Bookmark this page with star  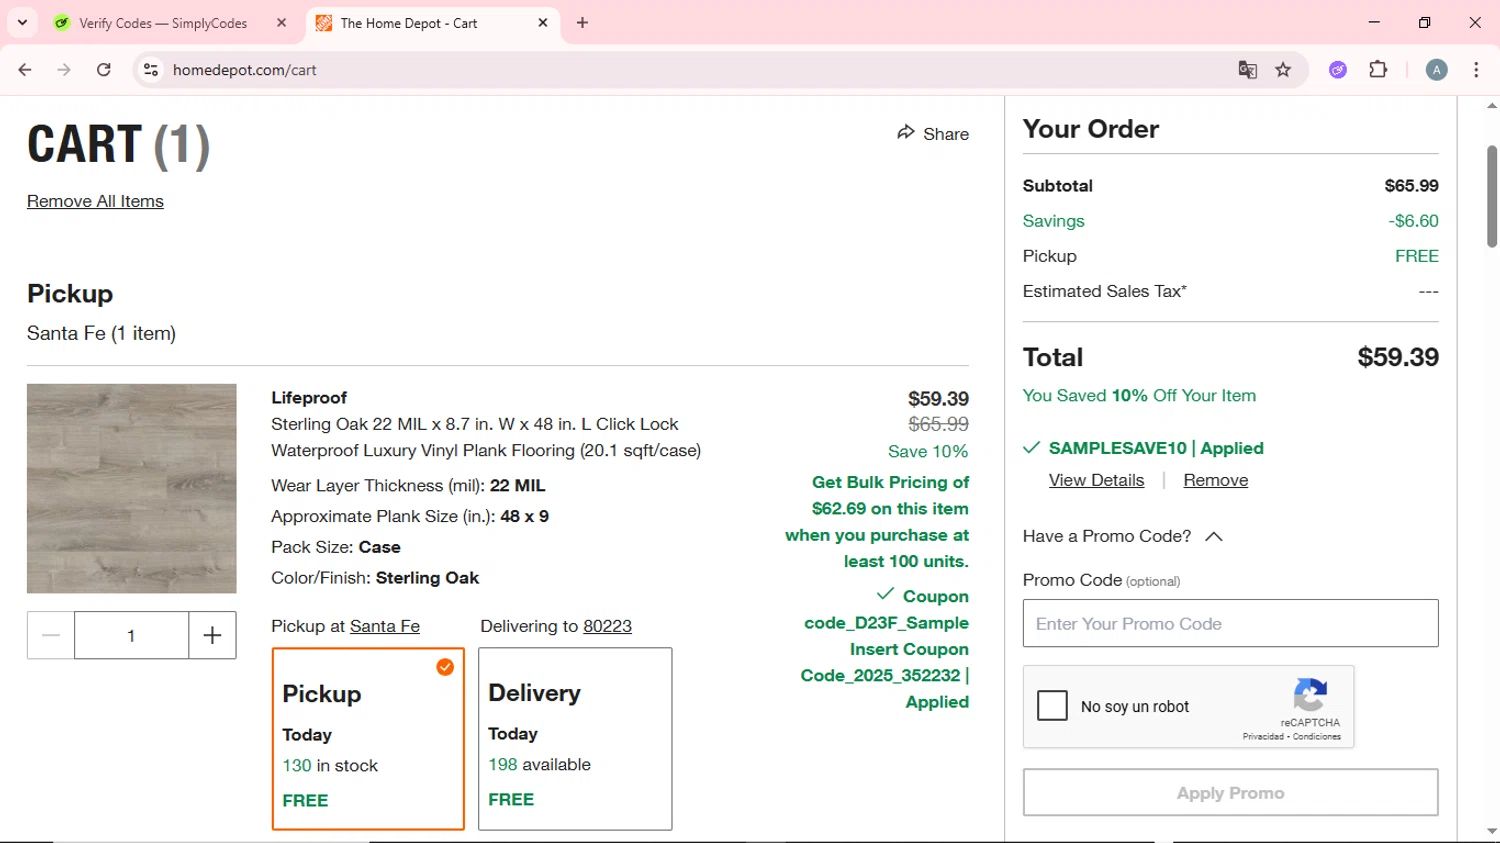1283,70
